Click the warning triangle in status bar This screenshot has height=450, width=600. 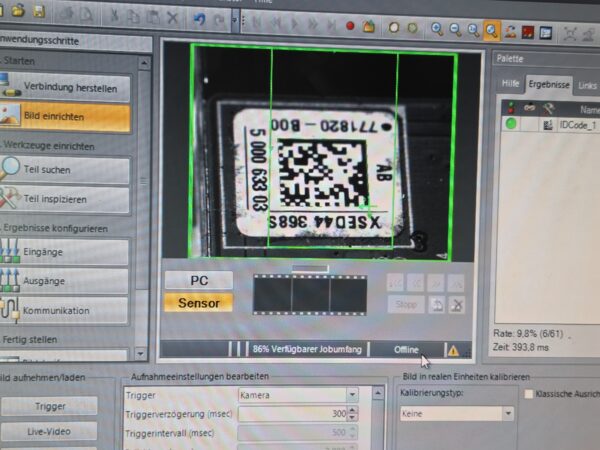coord(453,351)
